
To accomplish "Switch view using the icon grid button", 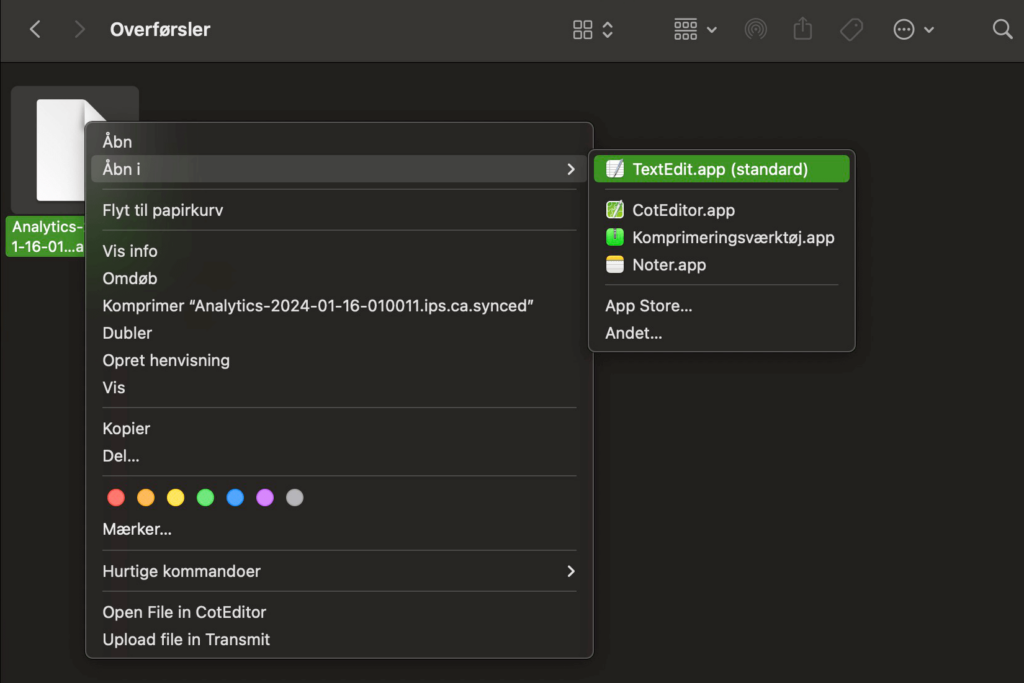I will tap(592, 29).
